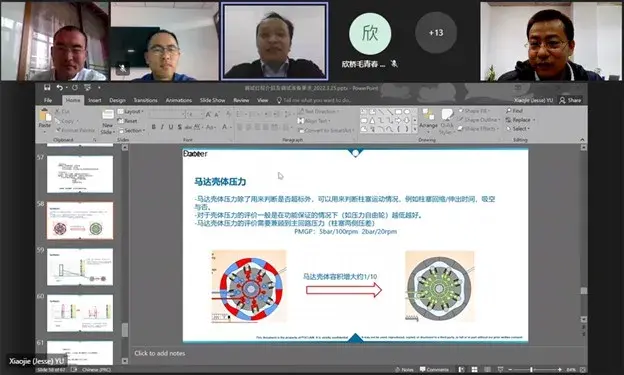This screenshot has height=375, width=624.
Task: Select slide 60 thumbnail
Action: click(80, 313)
